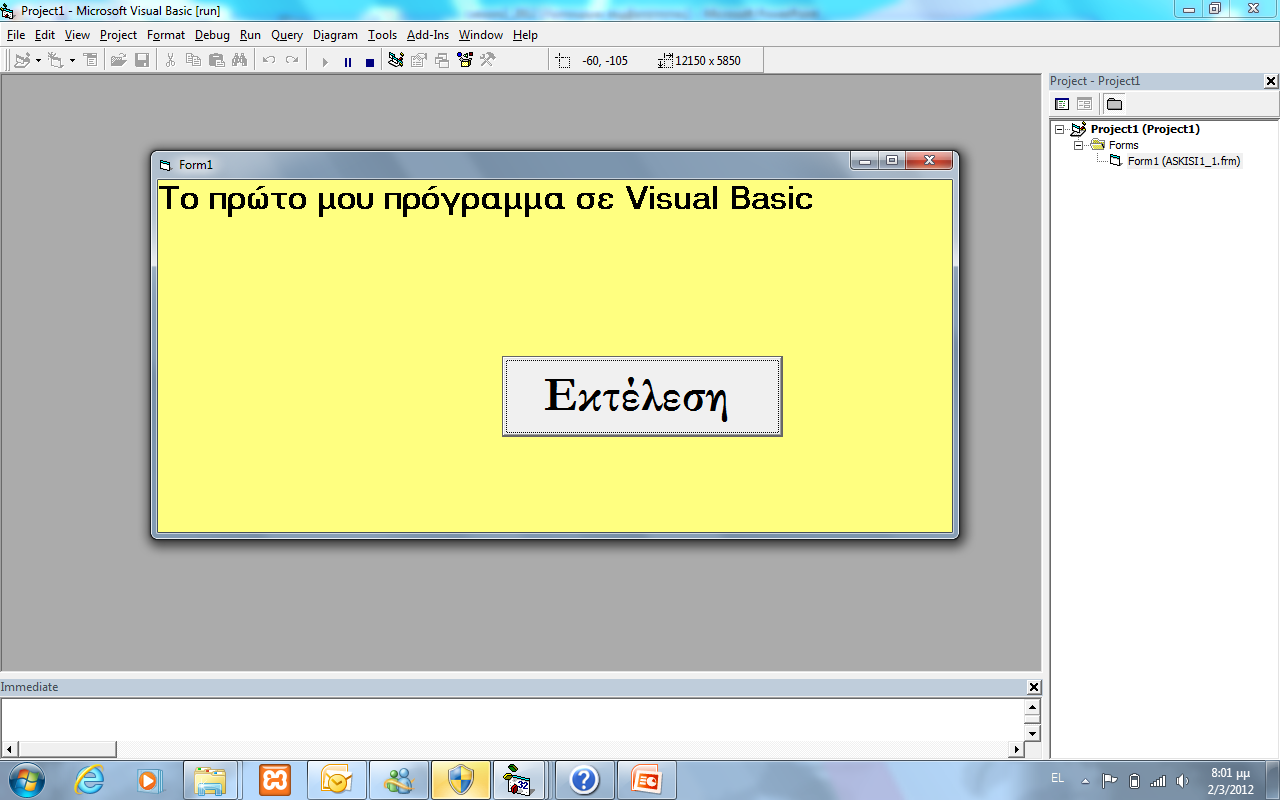Click the Immediate window scroll-down arrow
The width and height of the screenshot is (1280, 800).
(x=1032, y=733)
